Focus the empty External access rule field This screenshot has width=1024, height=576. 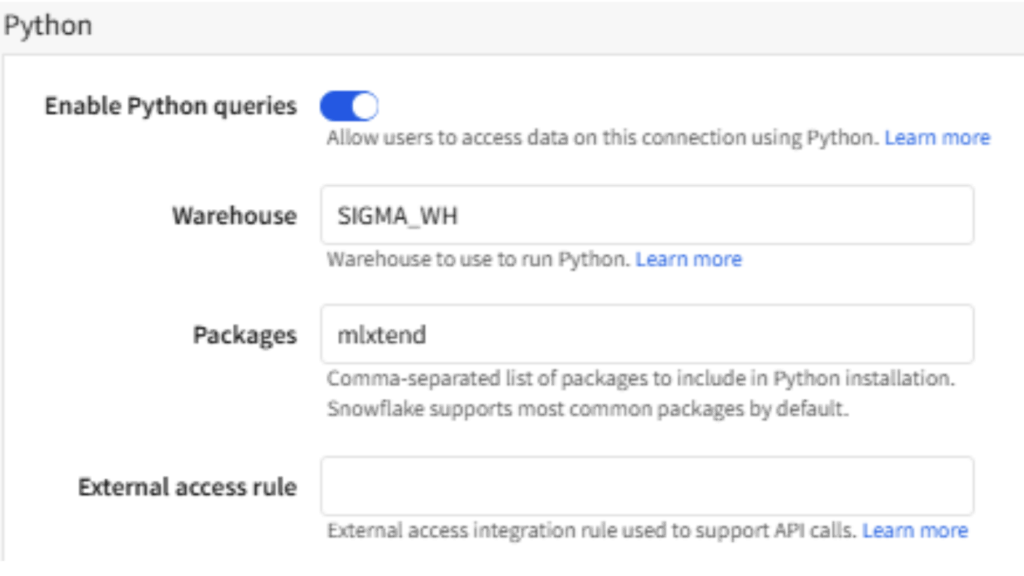coord(646,486)
